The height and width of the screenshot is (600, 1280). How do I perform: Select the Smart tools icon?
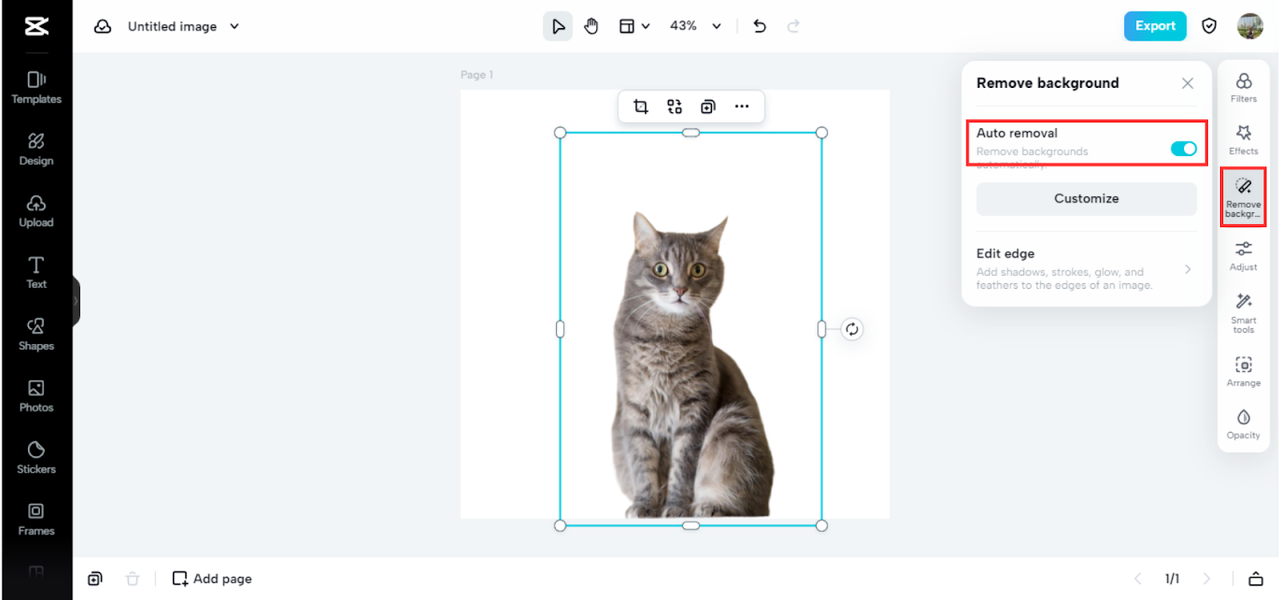(1243, 302)
